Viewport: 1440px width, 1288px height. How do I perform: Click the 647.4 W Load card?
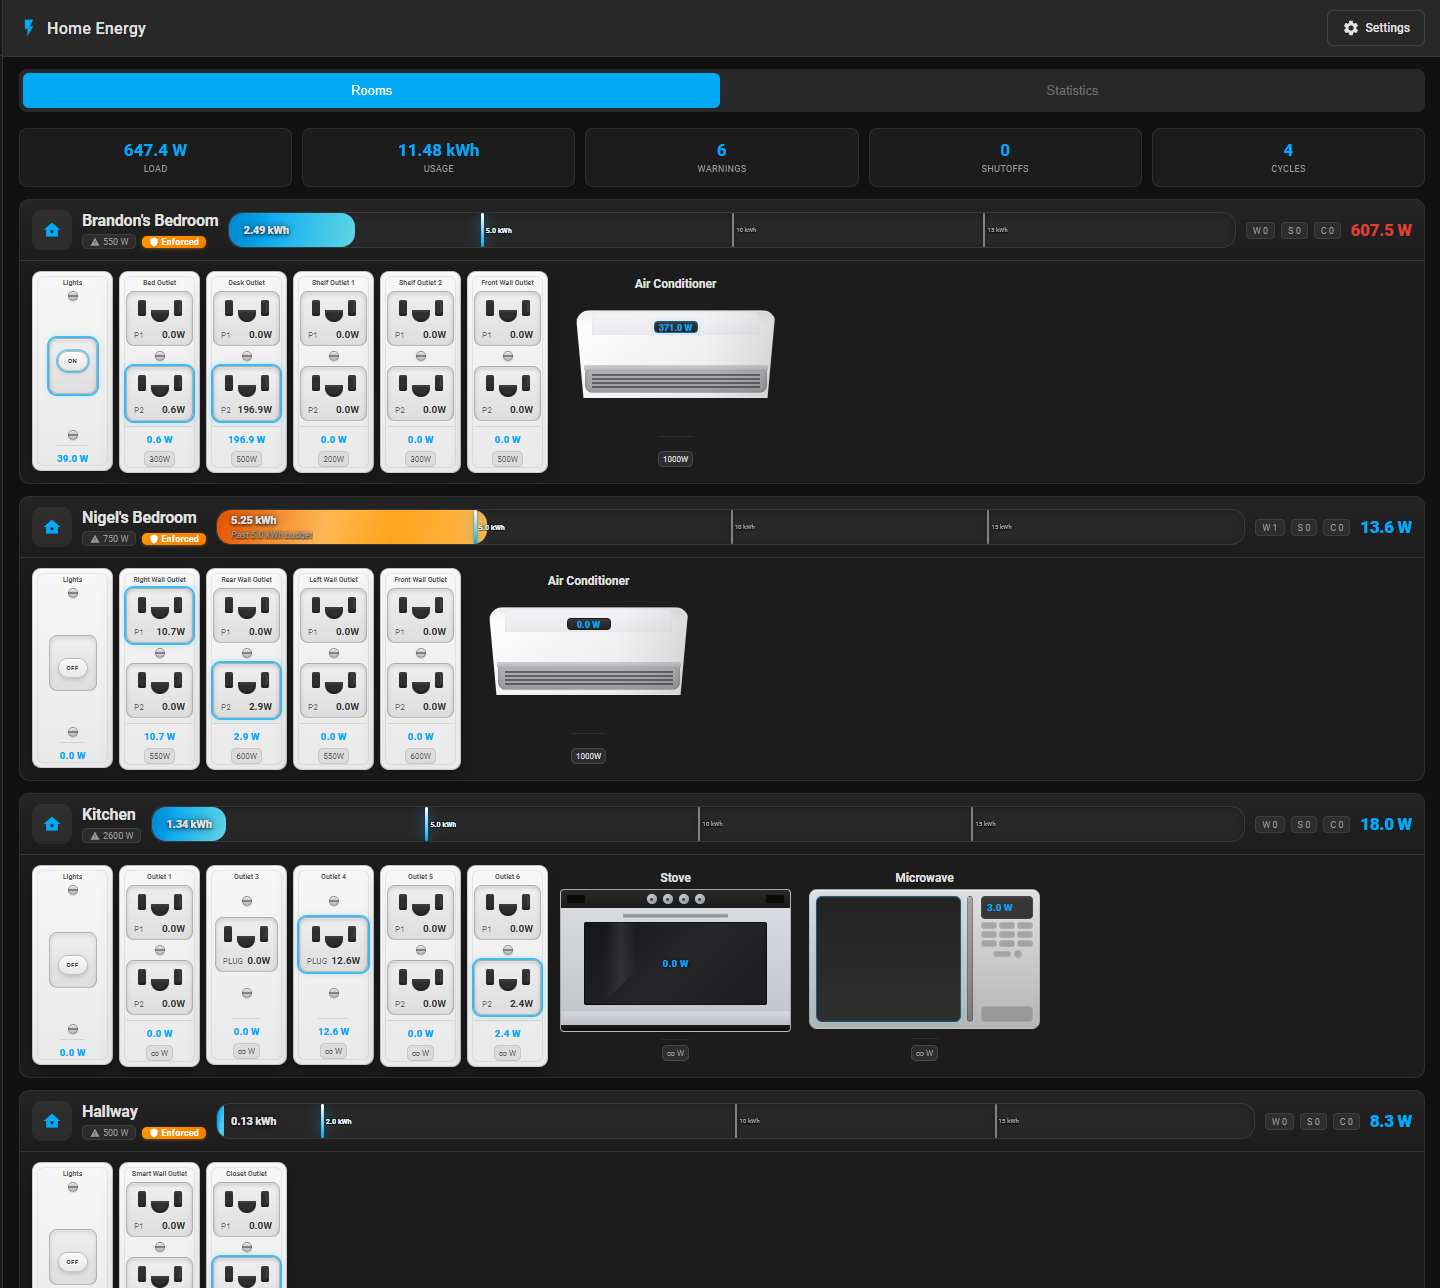[x=155, y=157]
